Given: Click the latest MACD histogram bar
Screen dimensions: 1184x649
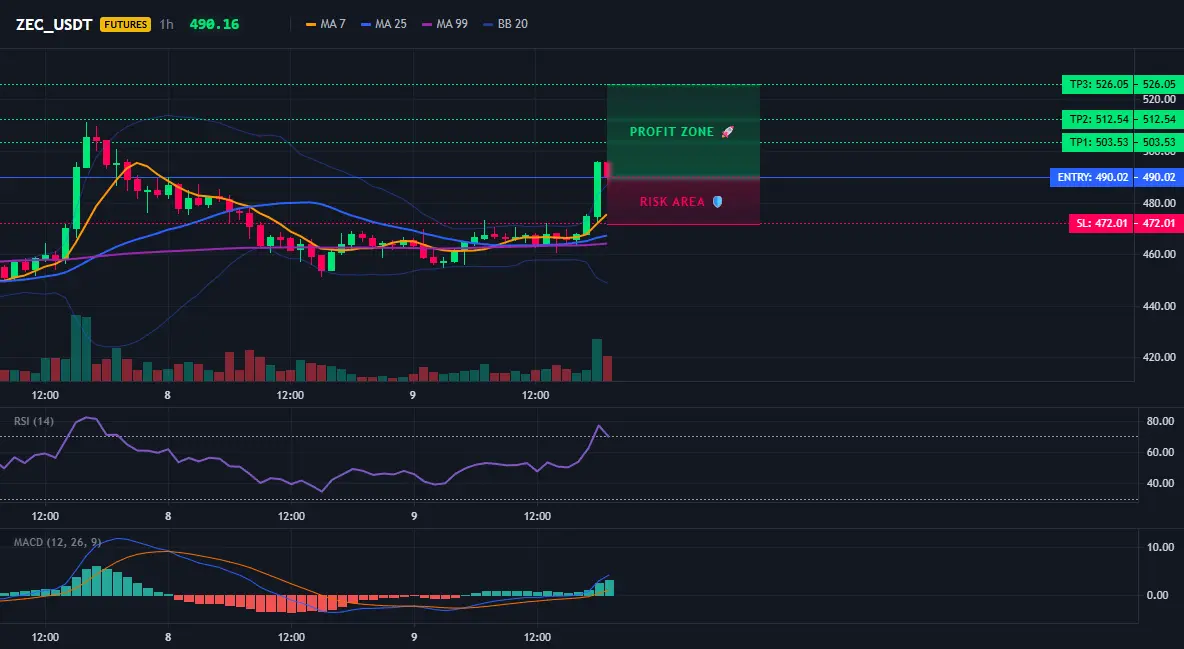Looking at the screenshot, I should click(609, 588).
